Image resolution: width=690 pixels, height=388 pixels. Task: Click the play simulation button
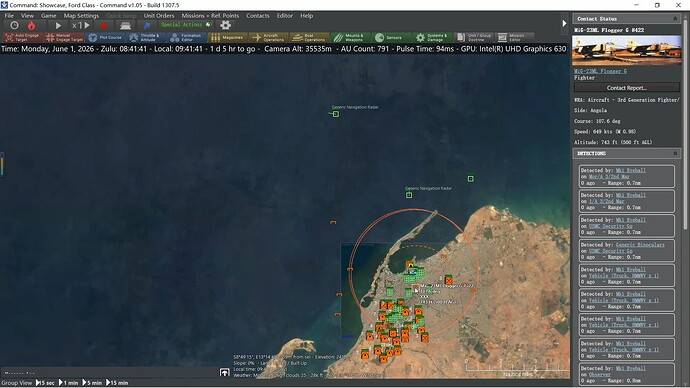pyautogui.click(x=58, y=26)
